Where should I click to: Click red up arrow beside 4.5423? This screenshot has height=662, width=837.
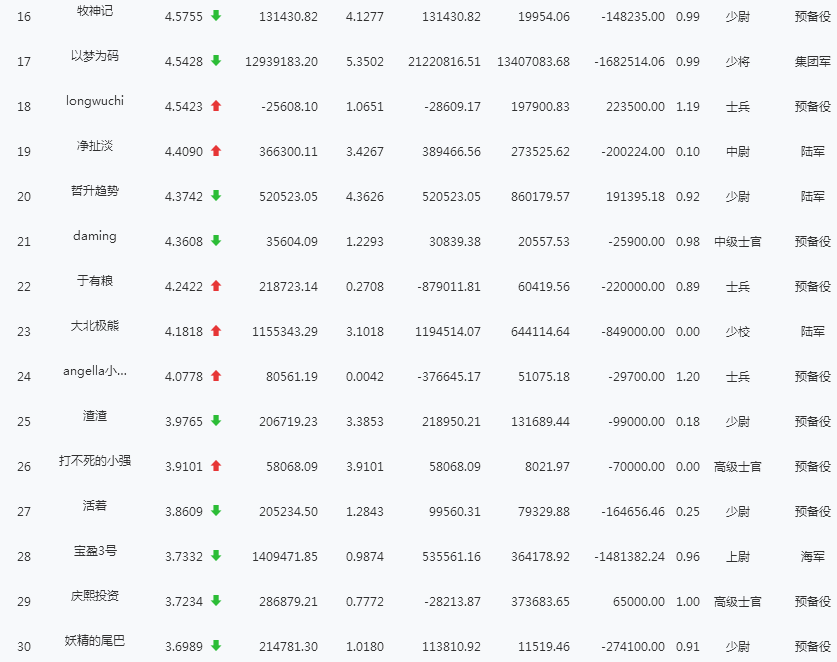point(216,106)
